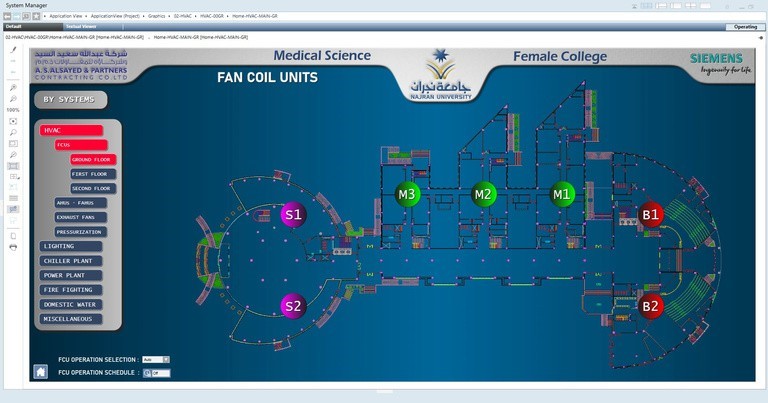Image resolution: width=768 pixels, height=403 pixels.
Task: Click the Operating mode button
Action: click(x=745, y=27)
